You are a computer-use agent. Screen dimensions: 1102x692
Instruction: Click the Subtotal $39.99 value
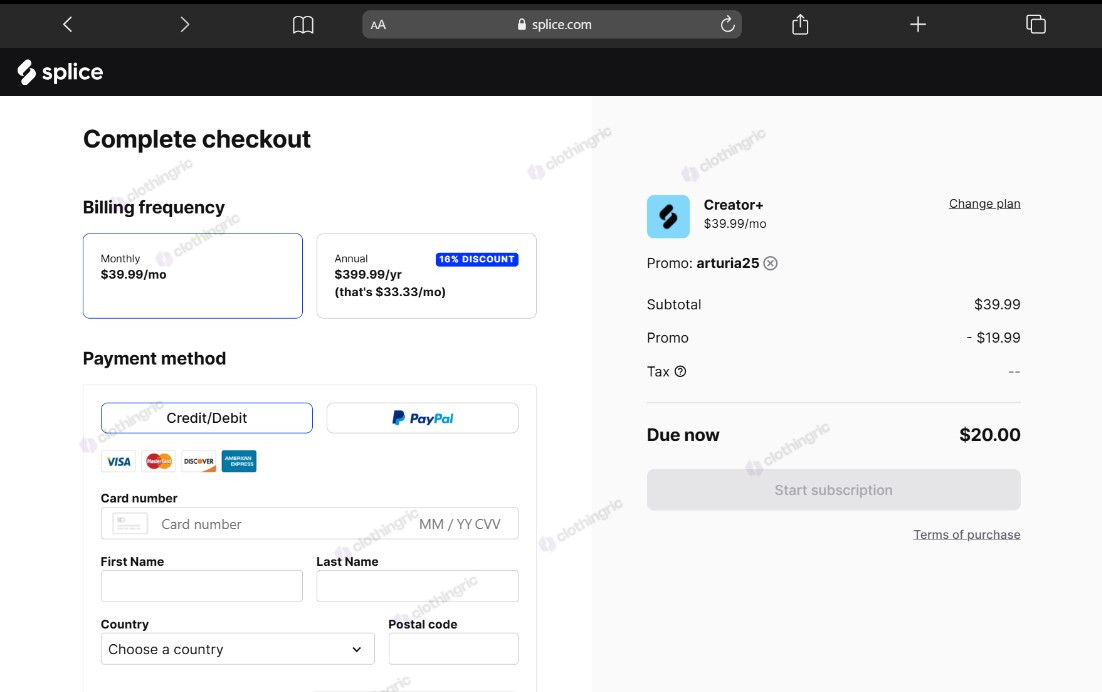point(997,304)
